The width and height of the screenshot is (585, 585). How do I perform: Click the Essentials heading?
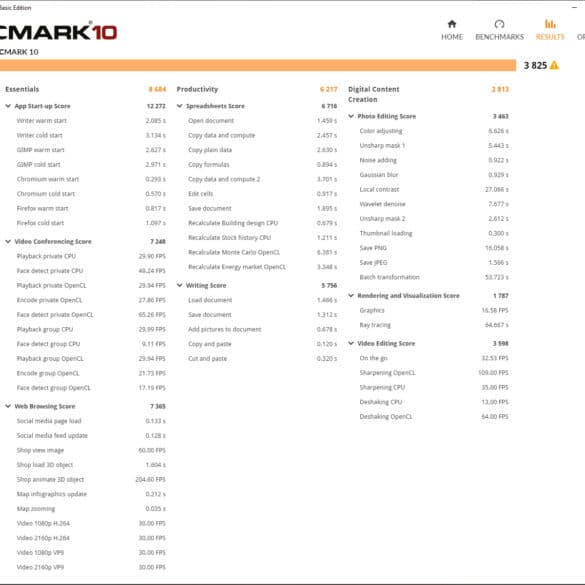click(22, 89)
